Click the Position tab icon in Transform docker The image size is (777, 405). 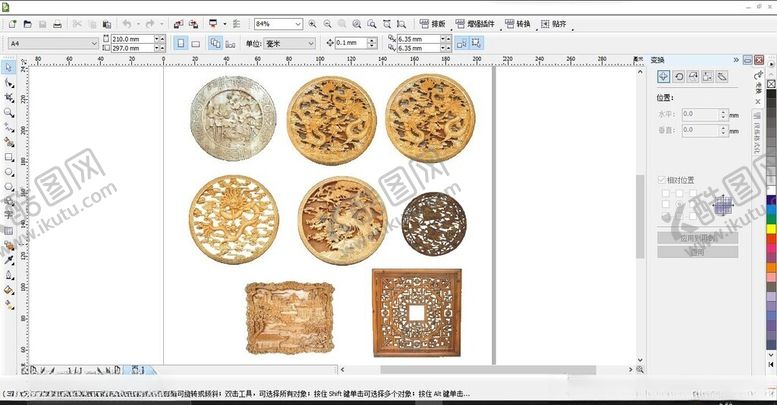click(x=663, y=77)
